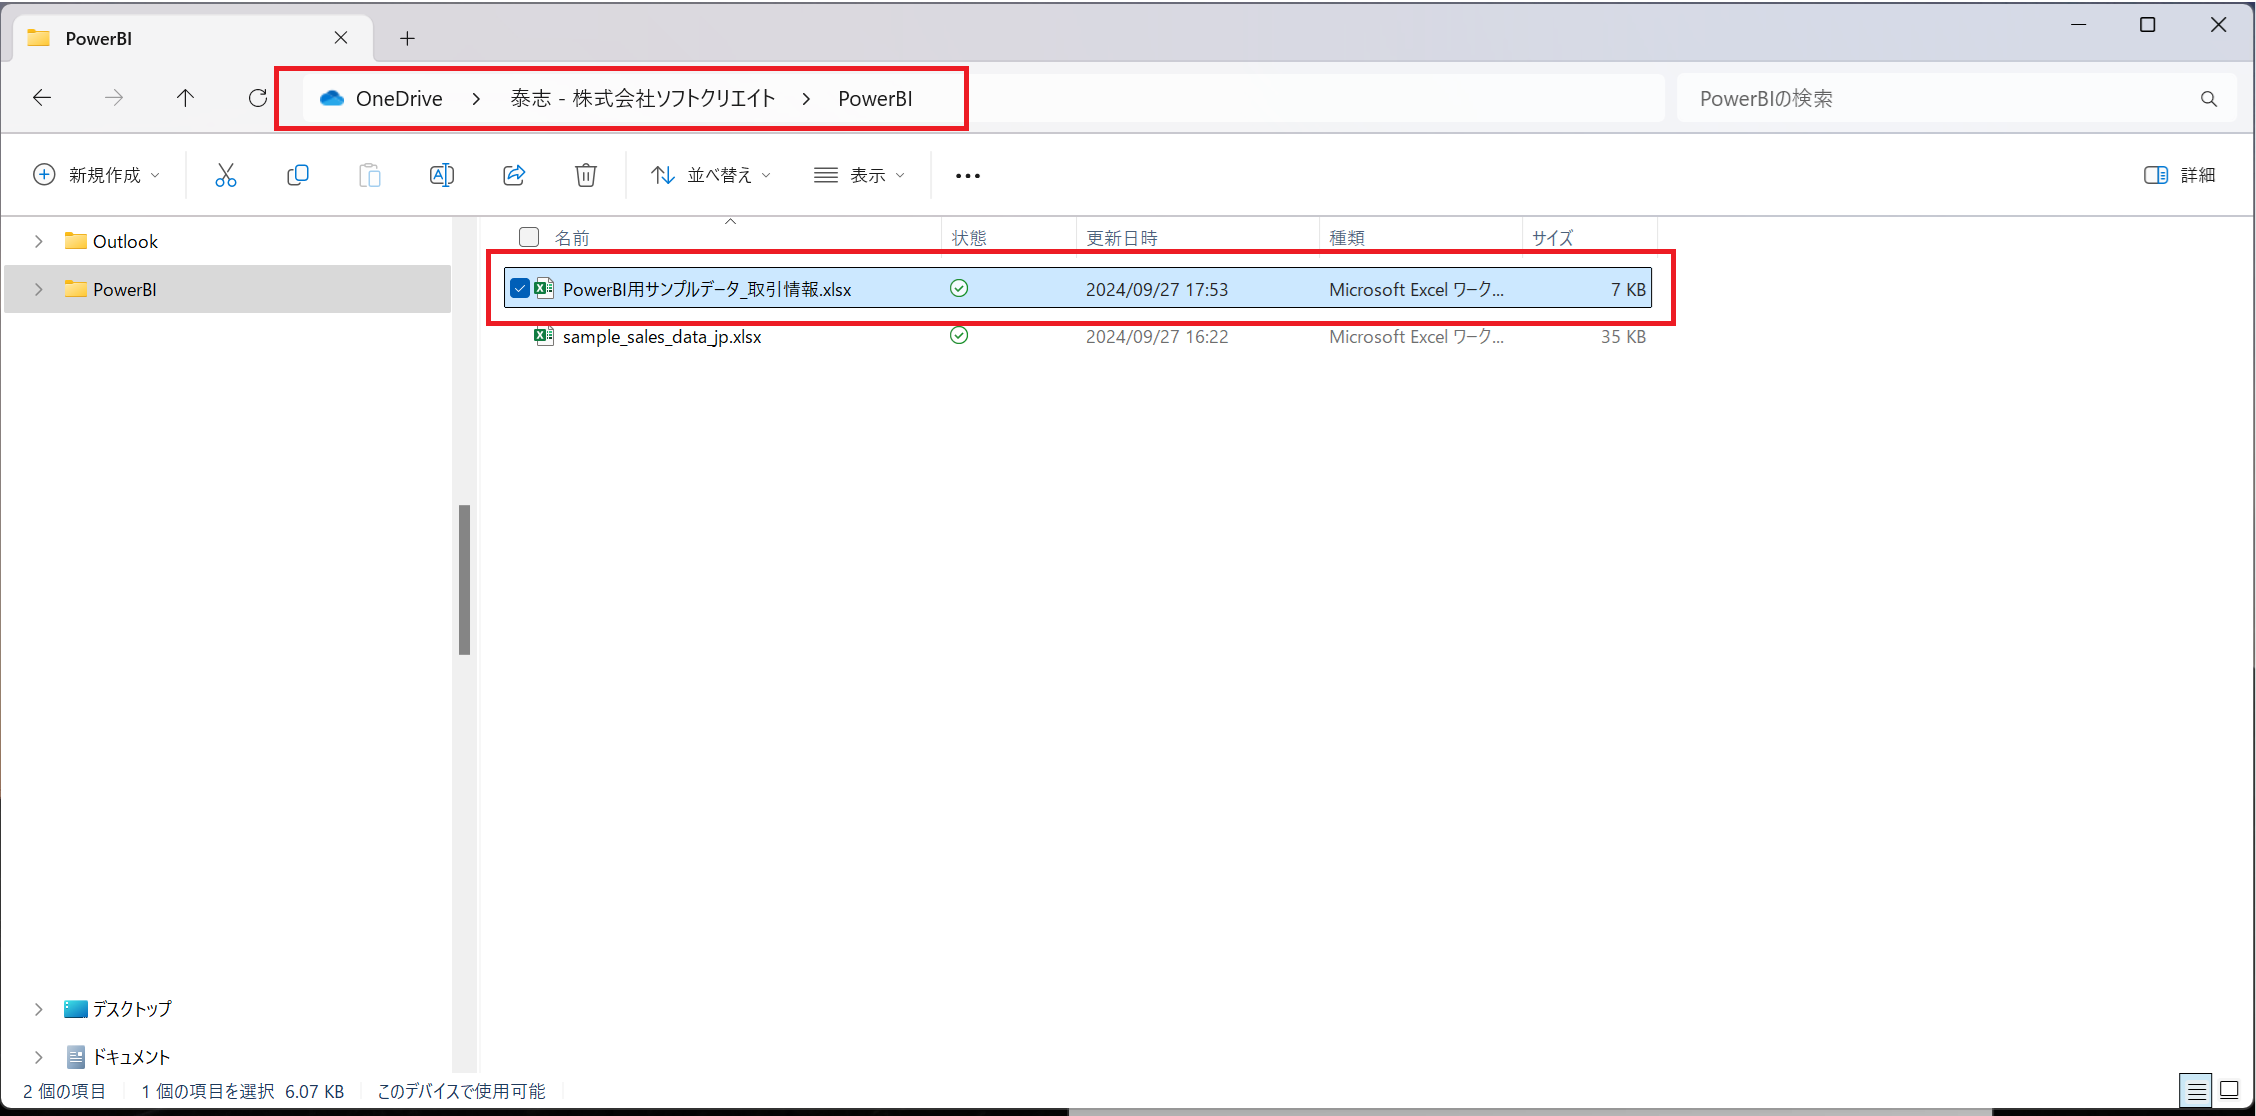Click このデバイスで使用可能 in status bar
The image size is (2256, 1116).
coord(461,1091)
